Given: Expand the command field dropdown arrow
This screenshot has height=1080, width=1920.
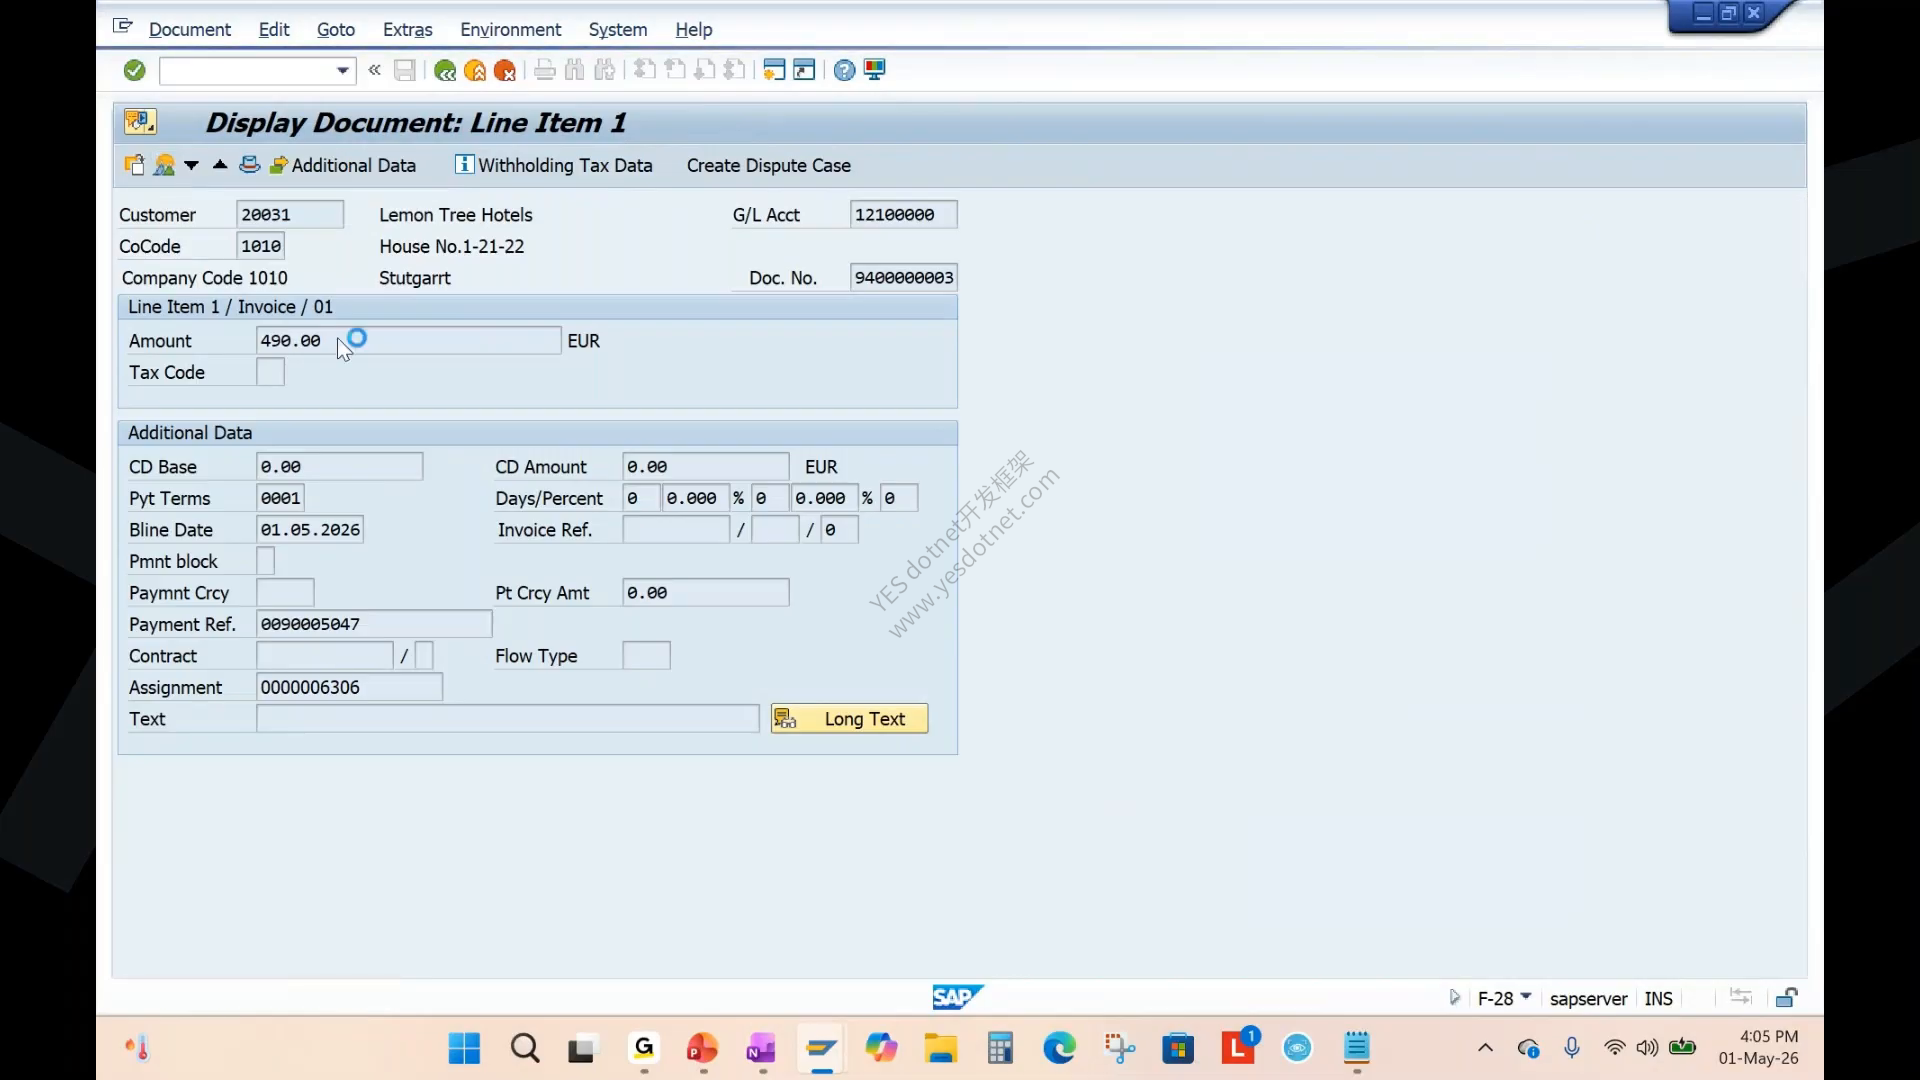Looking at the screenshot, I should click(343, 70).
